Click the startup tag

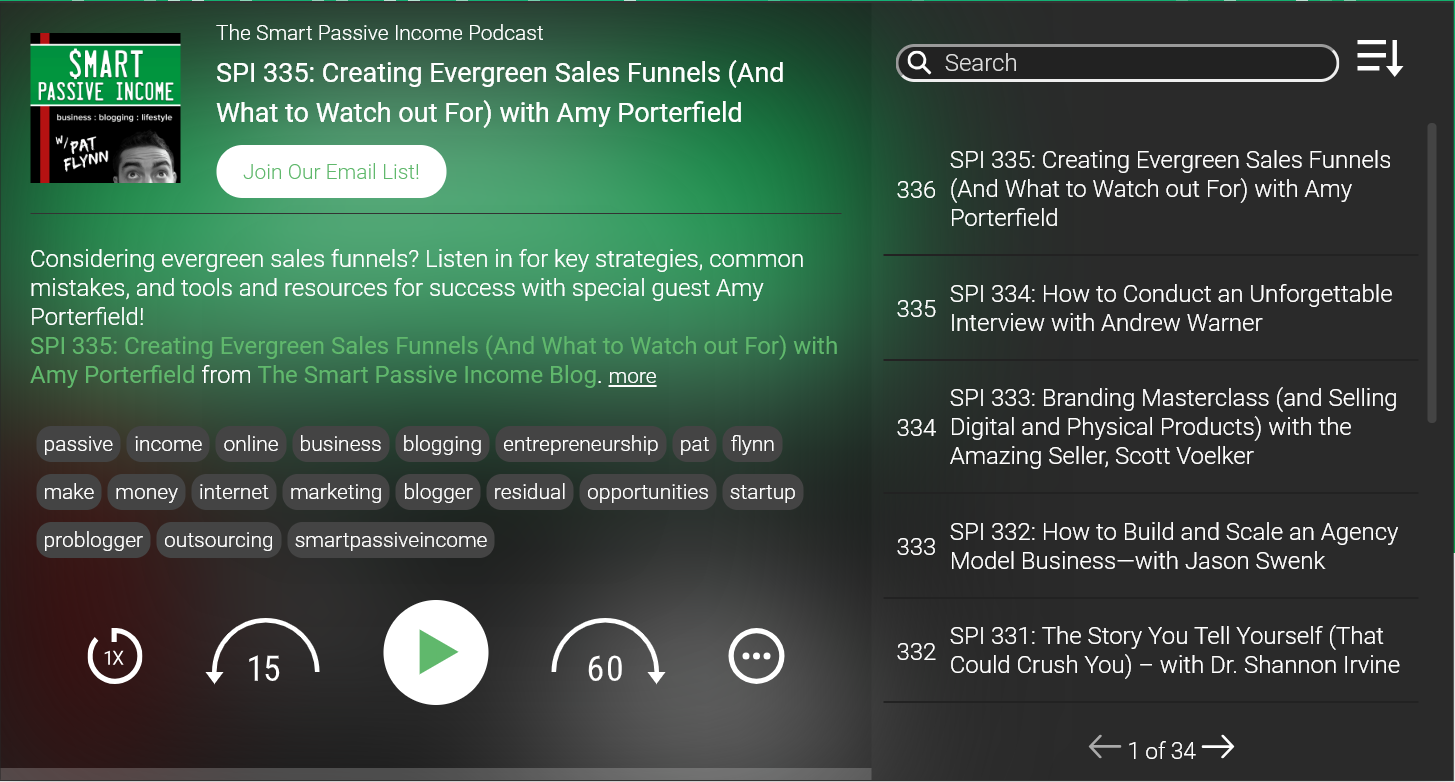tap(762, 492)
